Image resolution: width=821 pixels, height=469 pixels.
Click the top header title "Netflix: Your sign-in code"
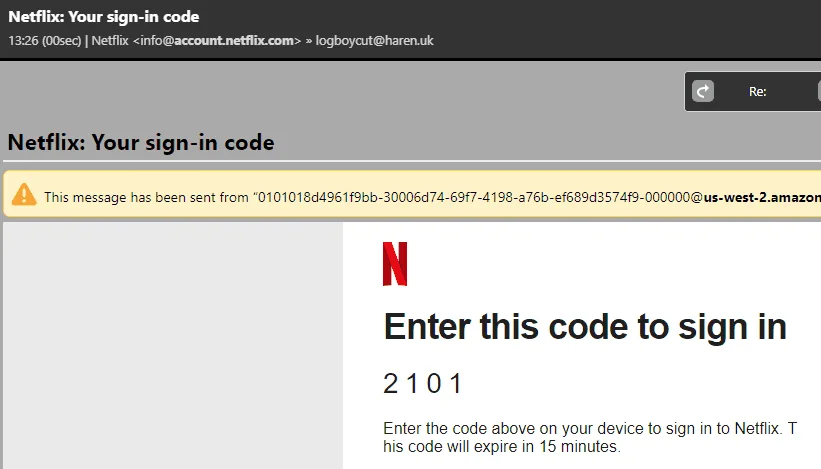point(104,17)
